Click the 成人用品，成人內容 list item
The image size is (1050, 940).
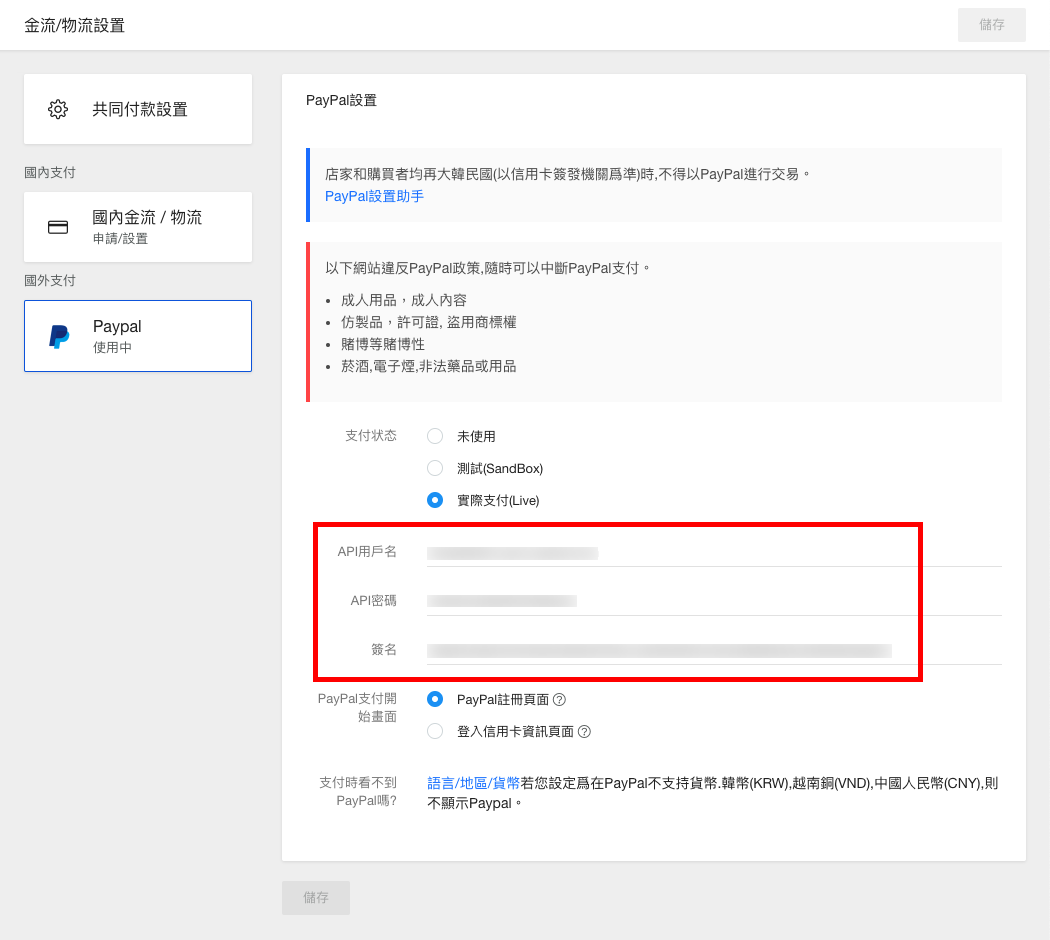pyautogui.click(x=404, y=300)
